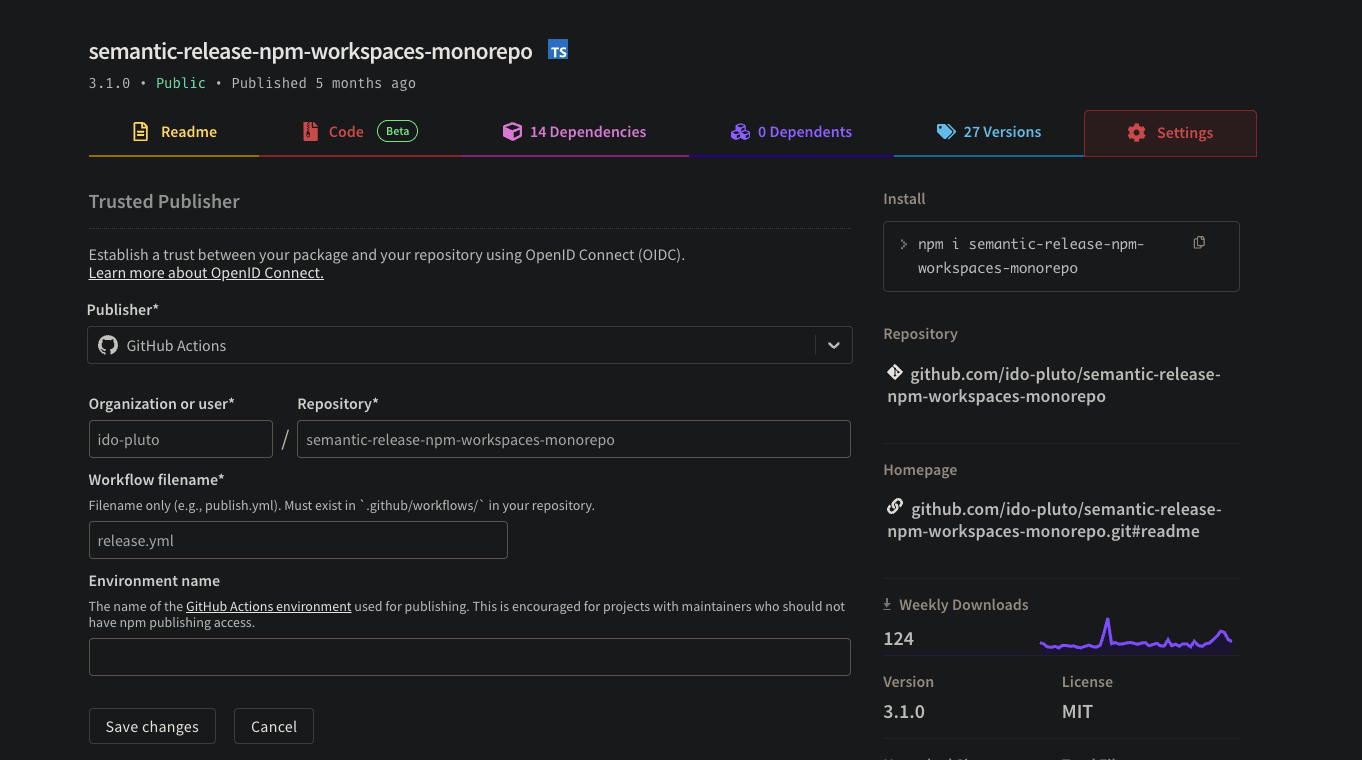The height and width of the screenshot is (760, 1362).
Task: Open the 0 Dependents tab
Action: [791, 132]
